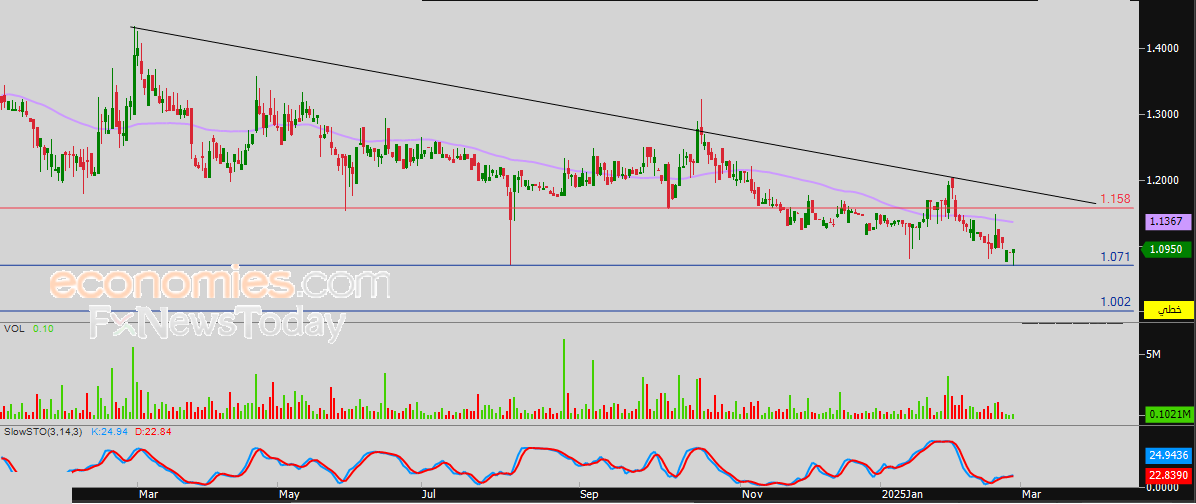1196x504 pixels.
Task: Click the 2025Jan label on time axis
Action: tap(902, 495)
